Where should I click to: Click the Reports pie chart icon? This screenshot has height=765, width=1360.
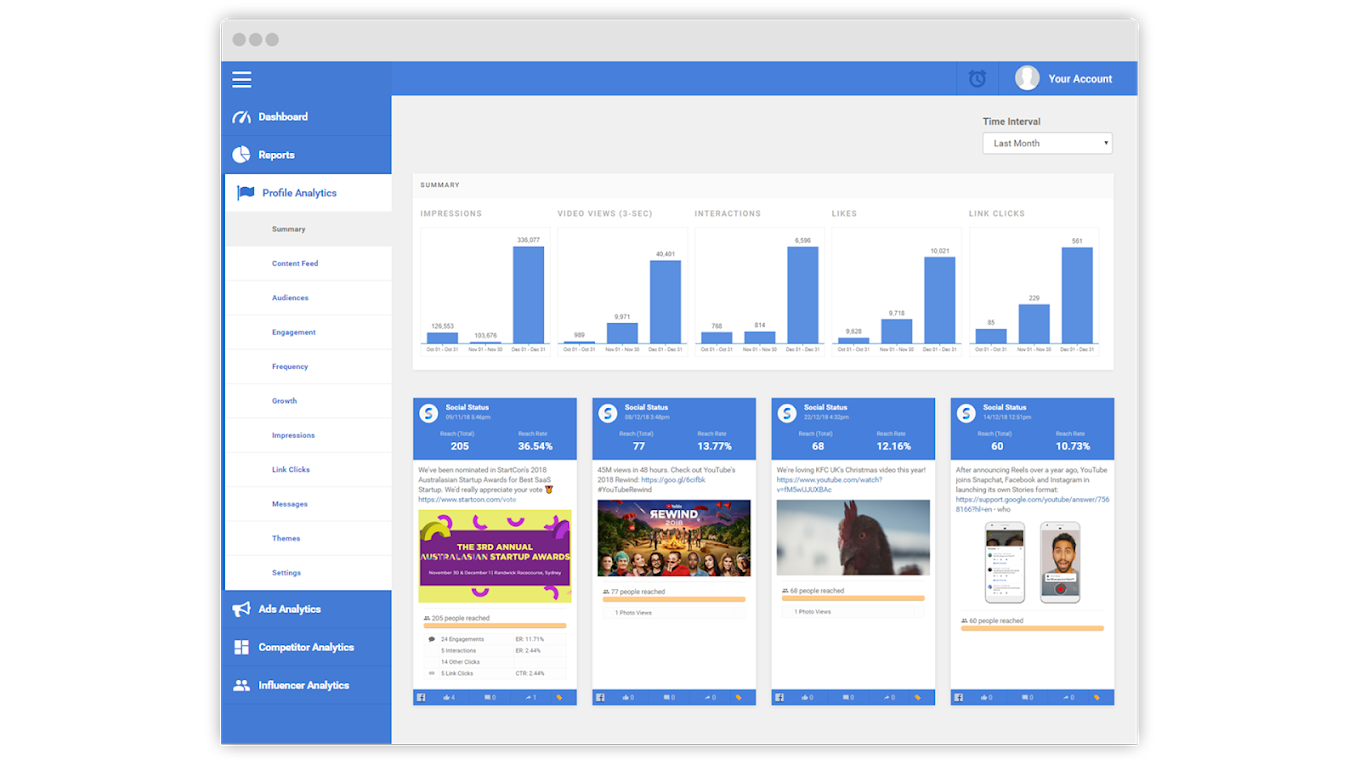coord(240,154)
